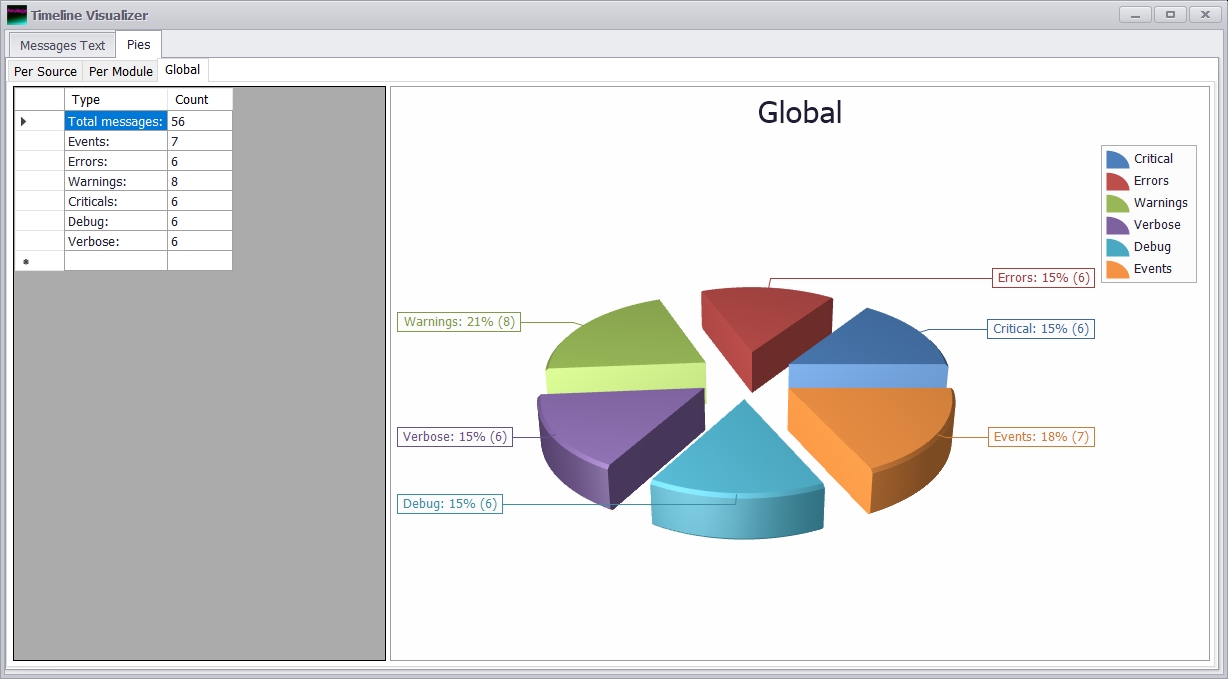1228x679 pixels.
Task: Click the Events legend swatch icon
Action: click(x=1115, y=268)
